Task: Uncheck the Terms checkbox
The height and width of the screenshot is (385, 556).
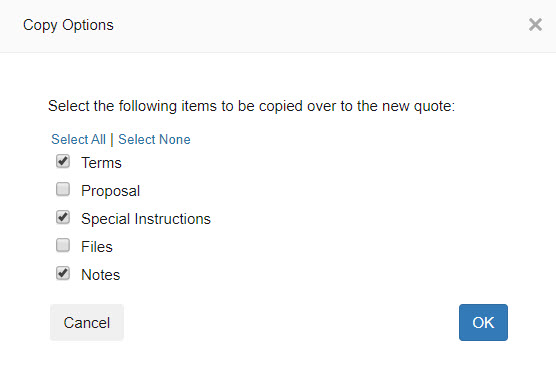Action: click(63, 161)
